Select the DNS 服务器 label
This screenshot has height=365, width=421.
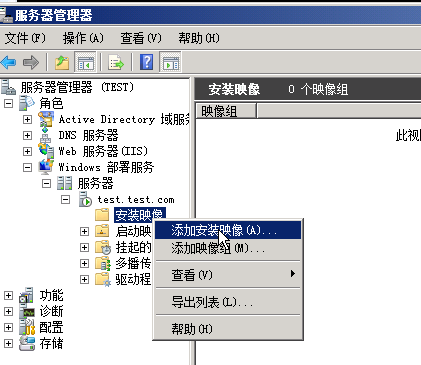tap(88, 135)
